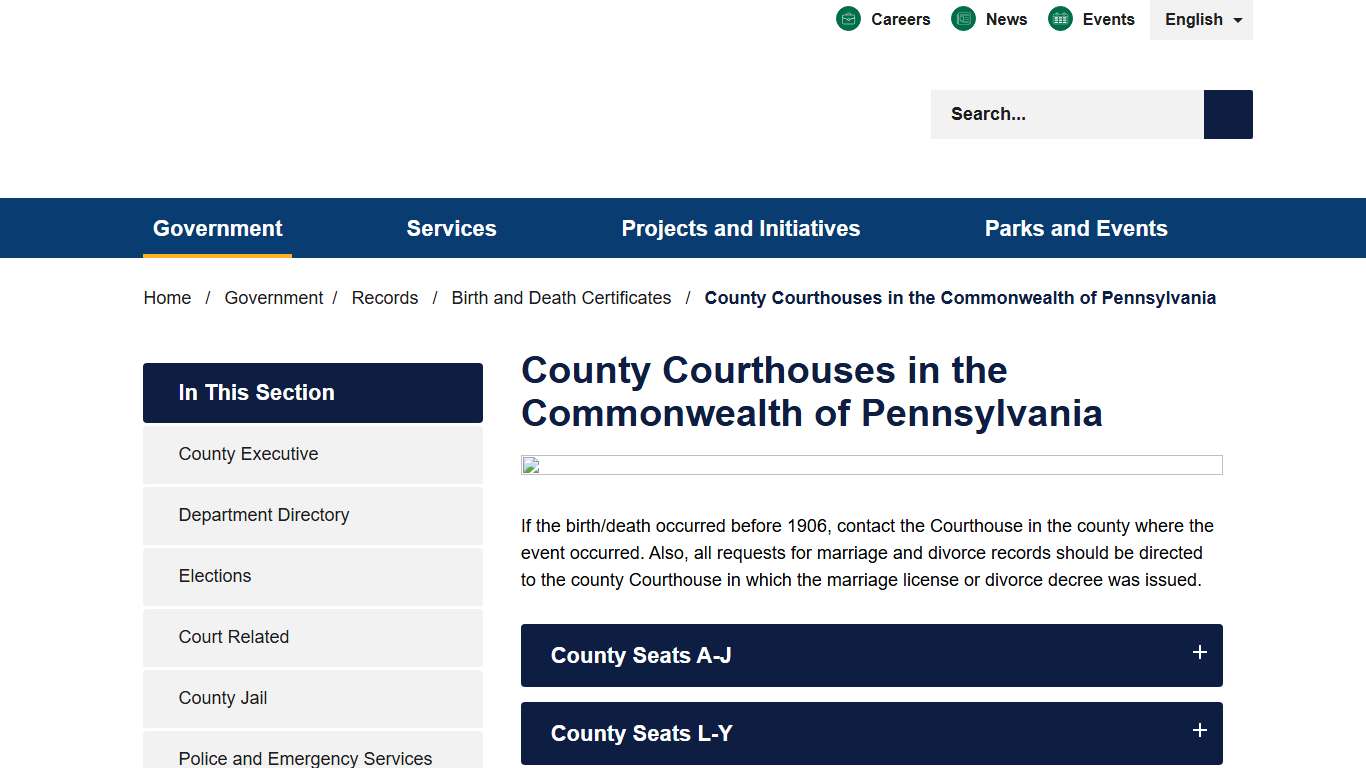Open the Parks and Events menu
Viewport: 1366px width, 768px height.
1076,228
